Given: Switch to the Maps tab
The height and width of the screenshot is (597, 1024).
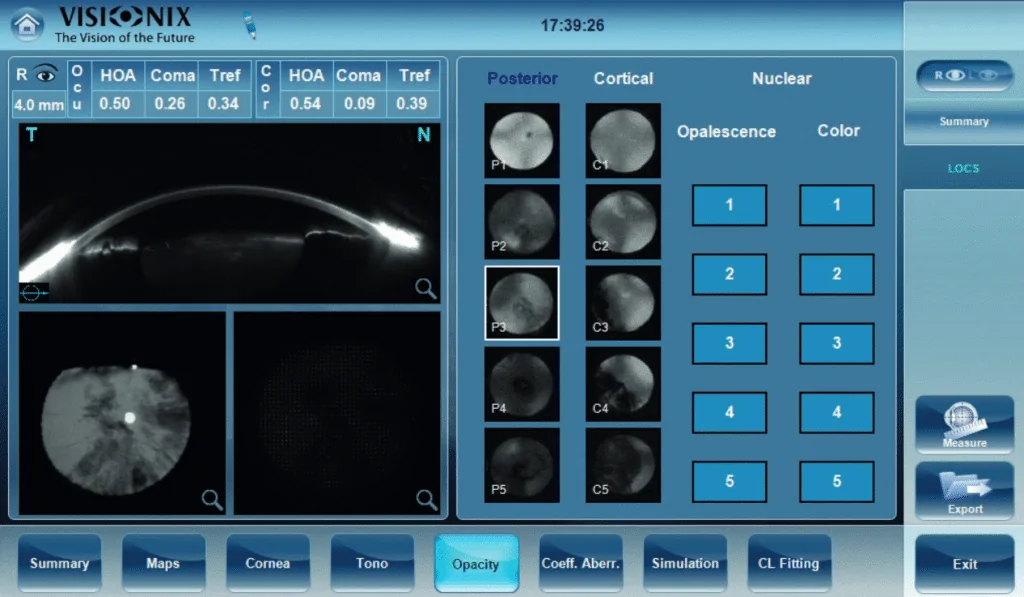Looking at the screenshot, I should [x=163, y=563].
